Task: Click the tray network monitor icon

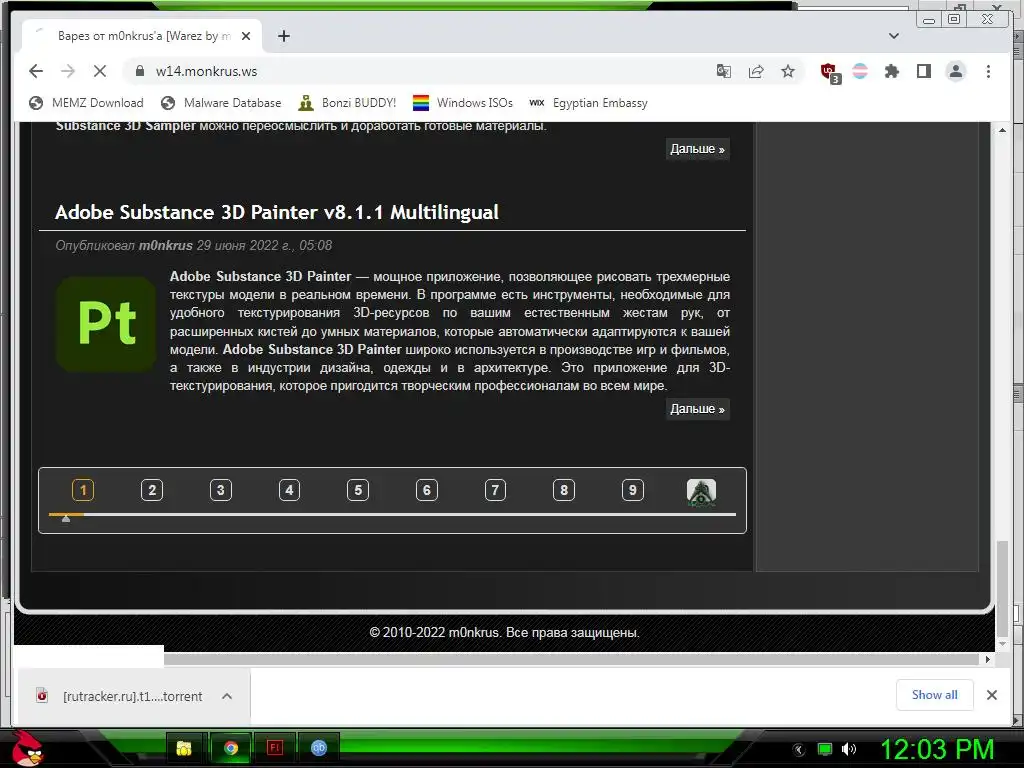Action: tap(825, 749)
